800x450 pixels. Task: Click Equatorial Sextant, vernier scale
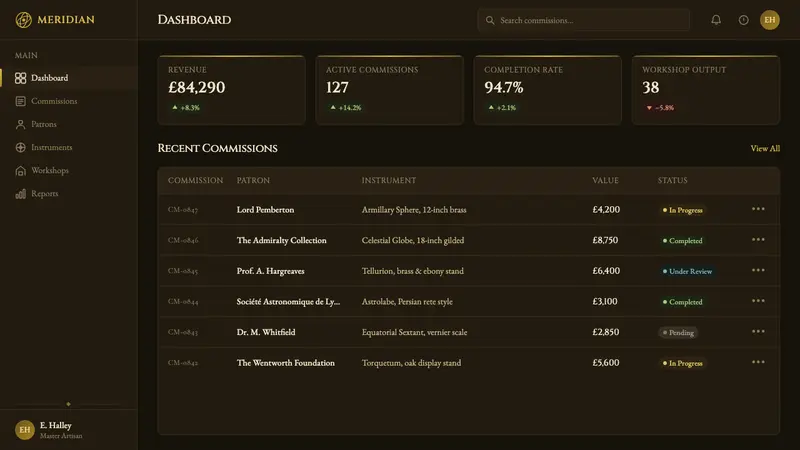click(414, 332)
